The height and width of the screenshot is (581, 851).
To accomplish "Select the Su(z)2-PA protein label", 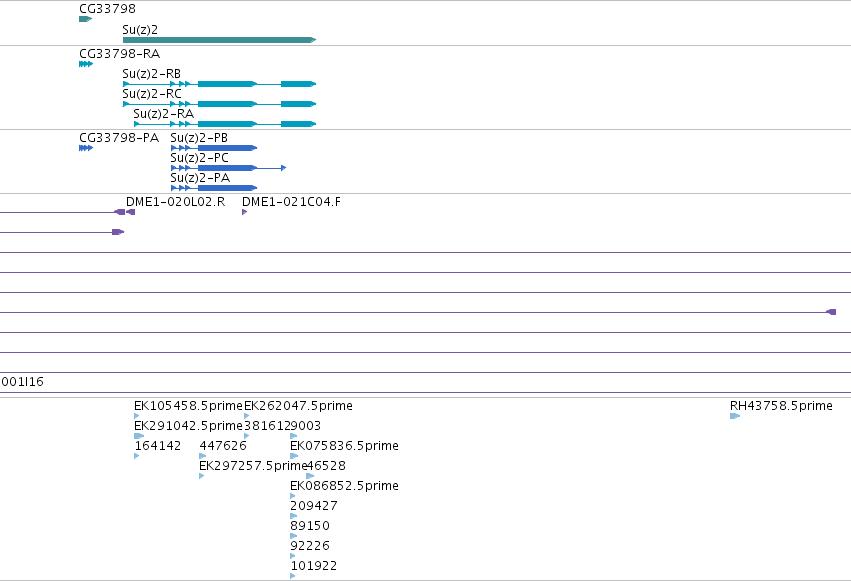I will [200, 178].
